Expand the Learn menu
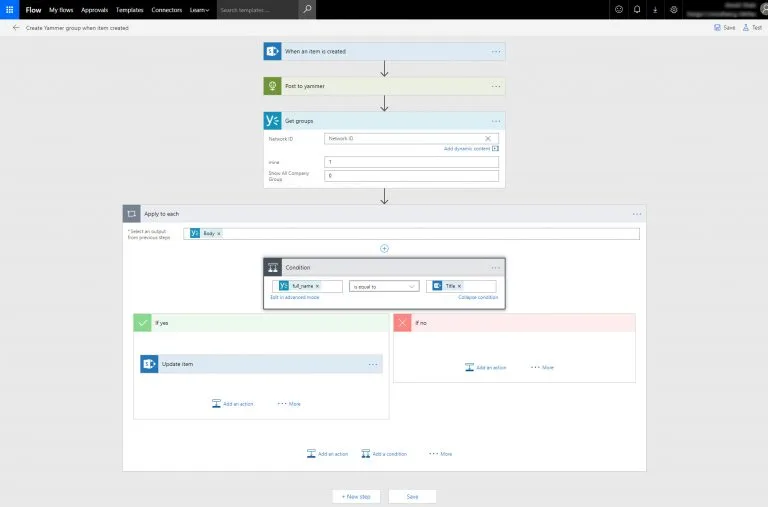Image resolution: width=768 pixels, height=507 pixels. coord(199,10)
